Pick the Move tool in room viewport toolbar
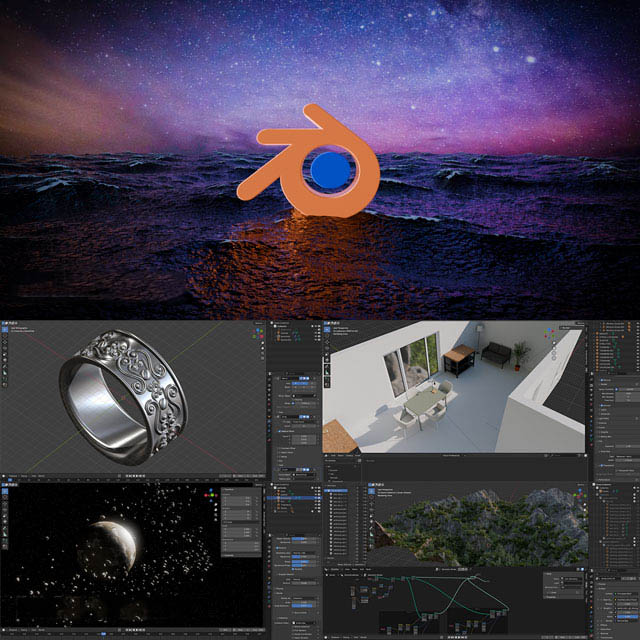The image size is (640, 640). pyautogui.click(x=327, y=342)
